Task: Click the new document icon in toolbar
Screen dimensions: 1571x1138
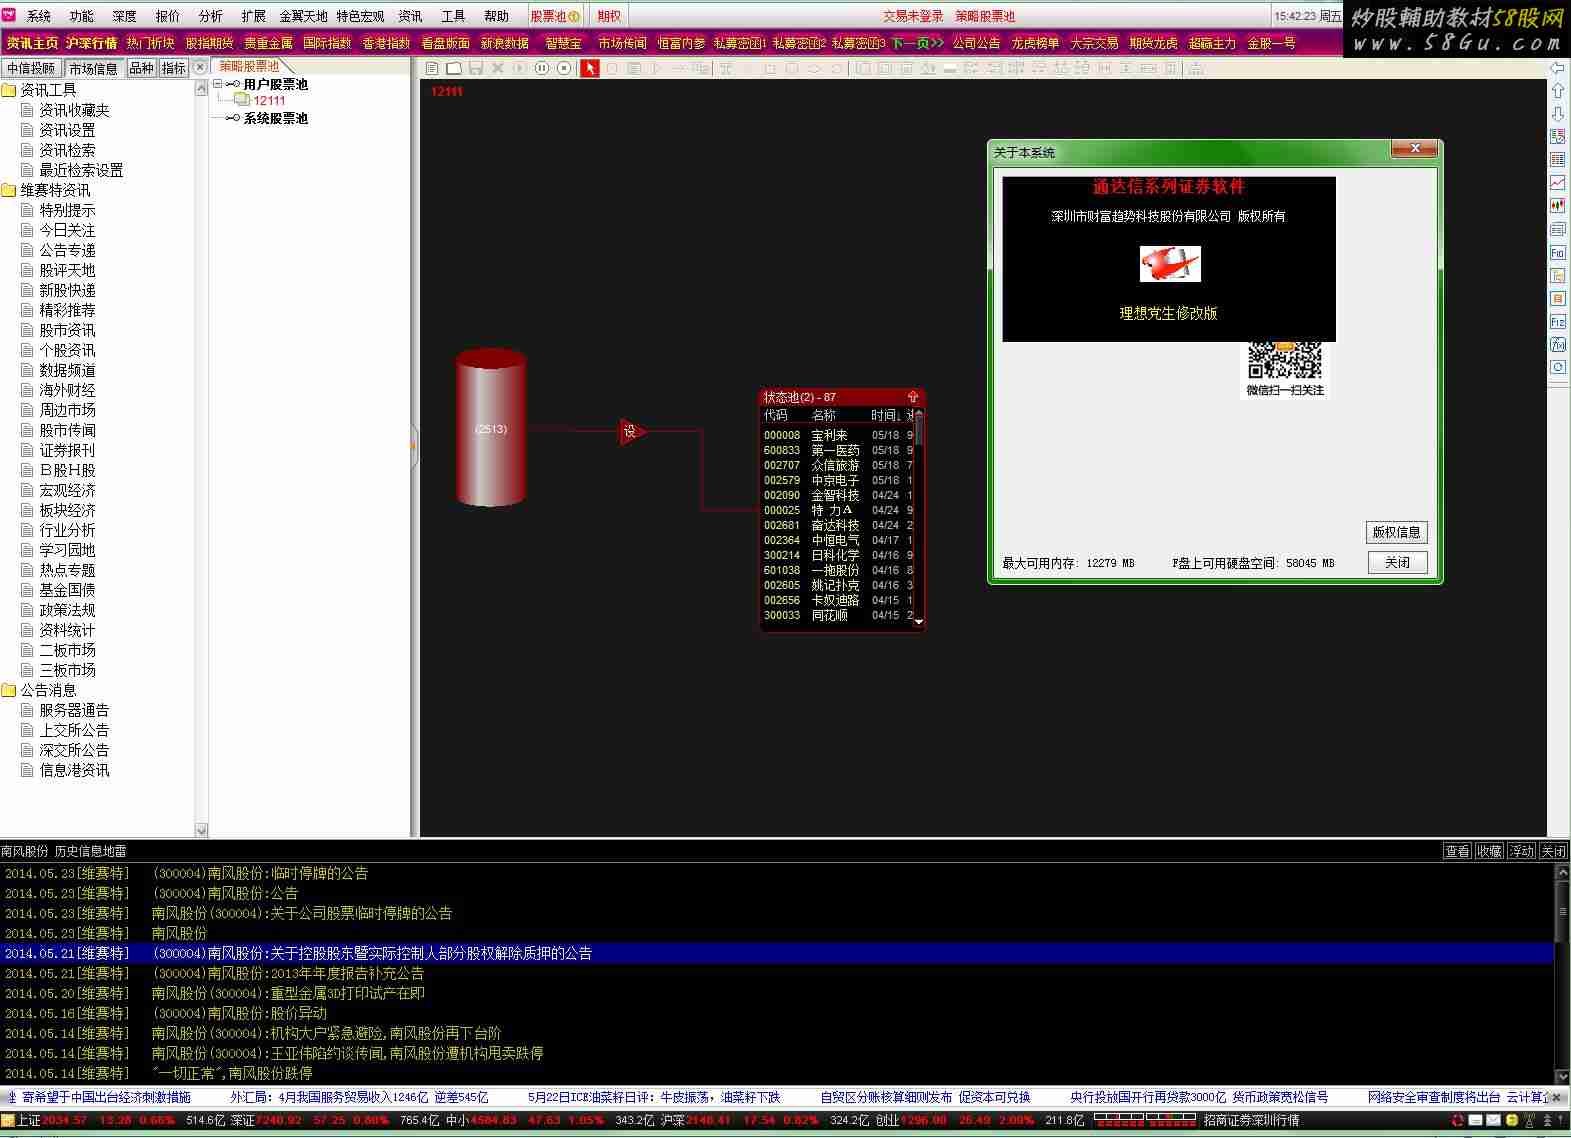Action: (432, 68)
